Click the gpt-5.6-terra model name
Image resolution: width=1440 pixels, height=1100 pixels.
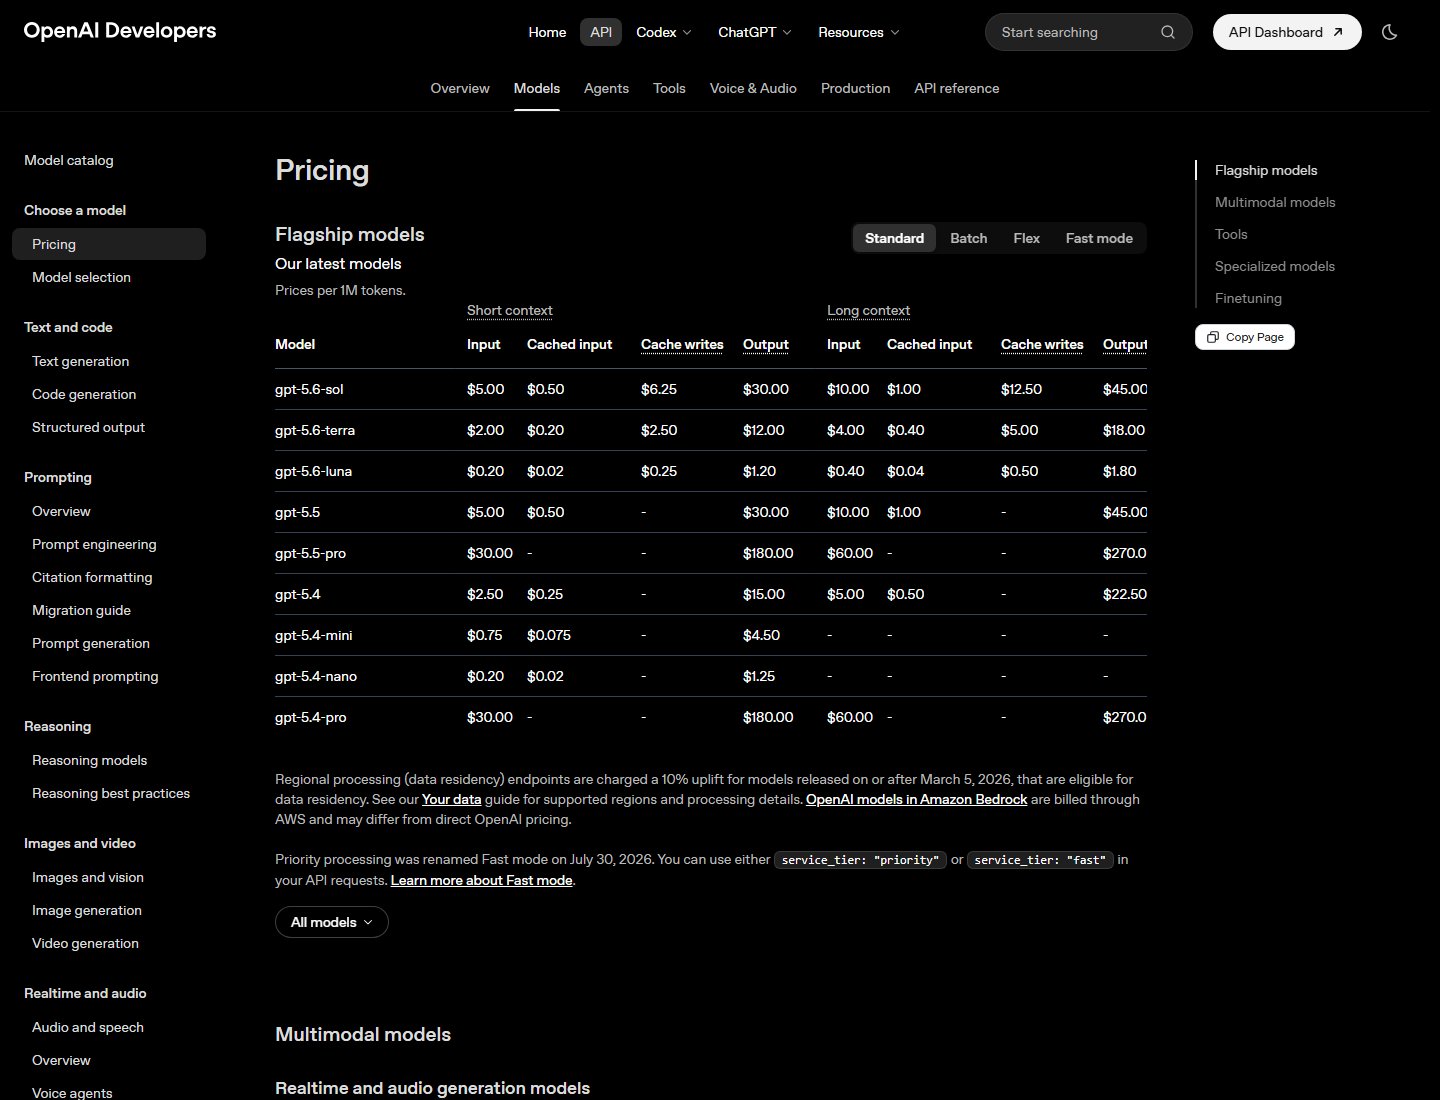point(315,430)
